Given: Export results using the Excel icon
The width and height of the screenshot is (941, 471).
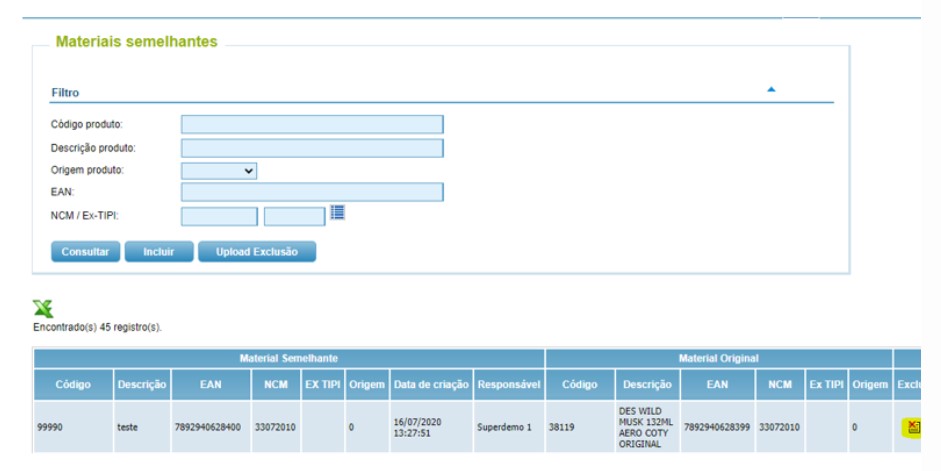Looking at the screenshot, I should point(43,308).
